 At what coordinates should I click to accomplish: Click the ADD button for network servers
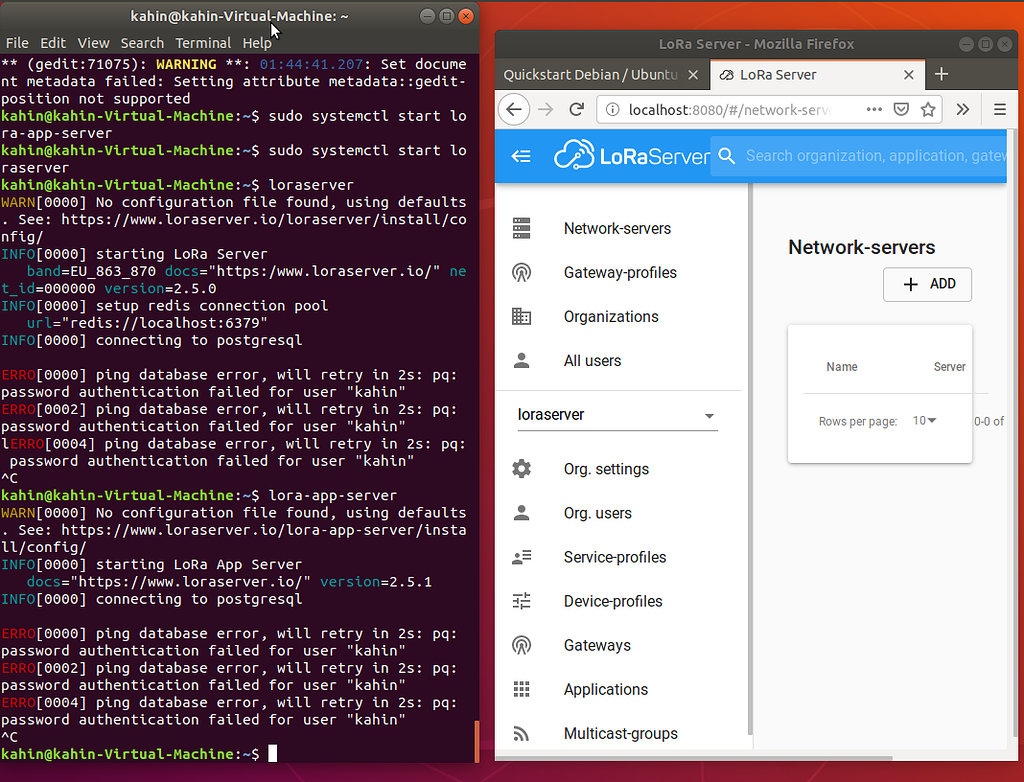pos(927,284)
